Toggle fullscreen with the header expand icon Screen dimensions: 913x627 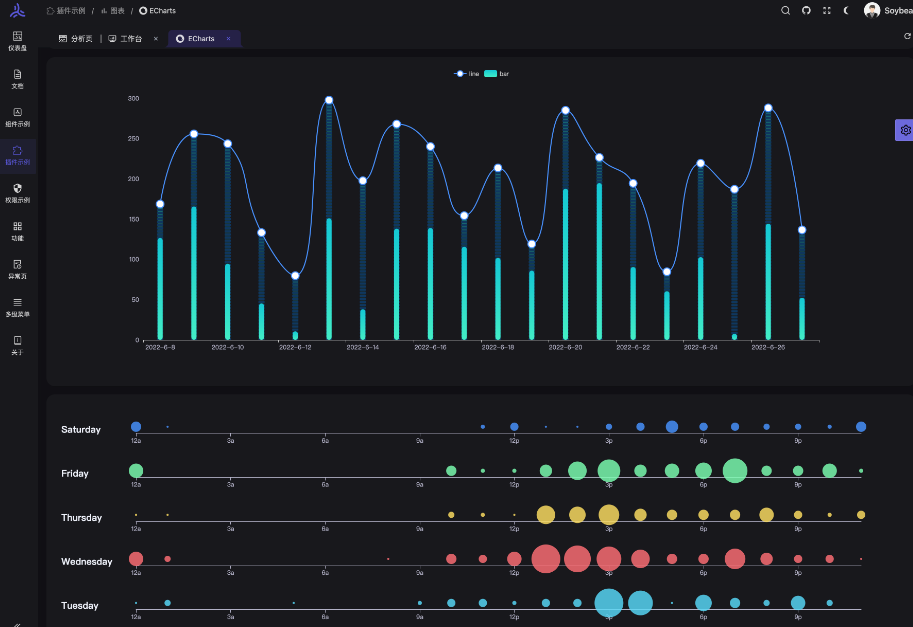[x=826, y=10]
